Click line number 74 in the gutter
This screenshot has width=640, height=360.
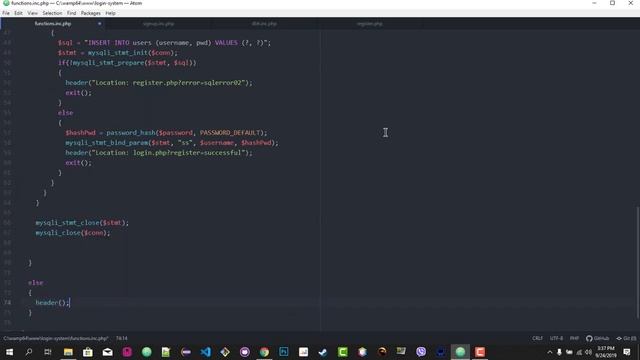[x=7, y=302]
